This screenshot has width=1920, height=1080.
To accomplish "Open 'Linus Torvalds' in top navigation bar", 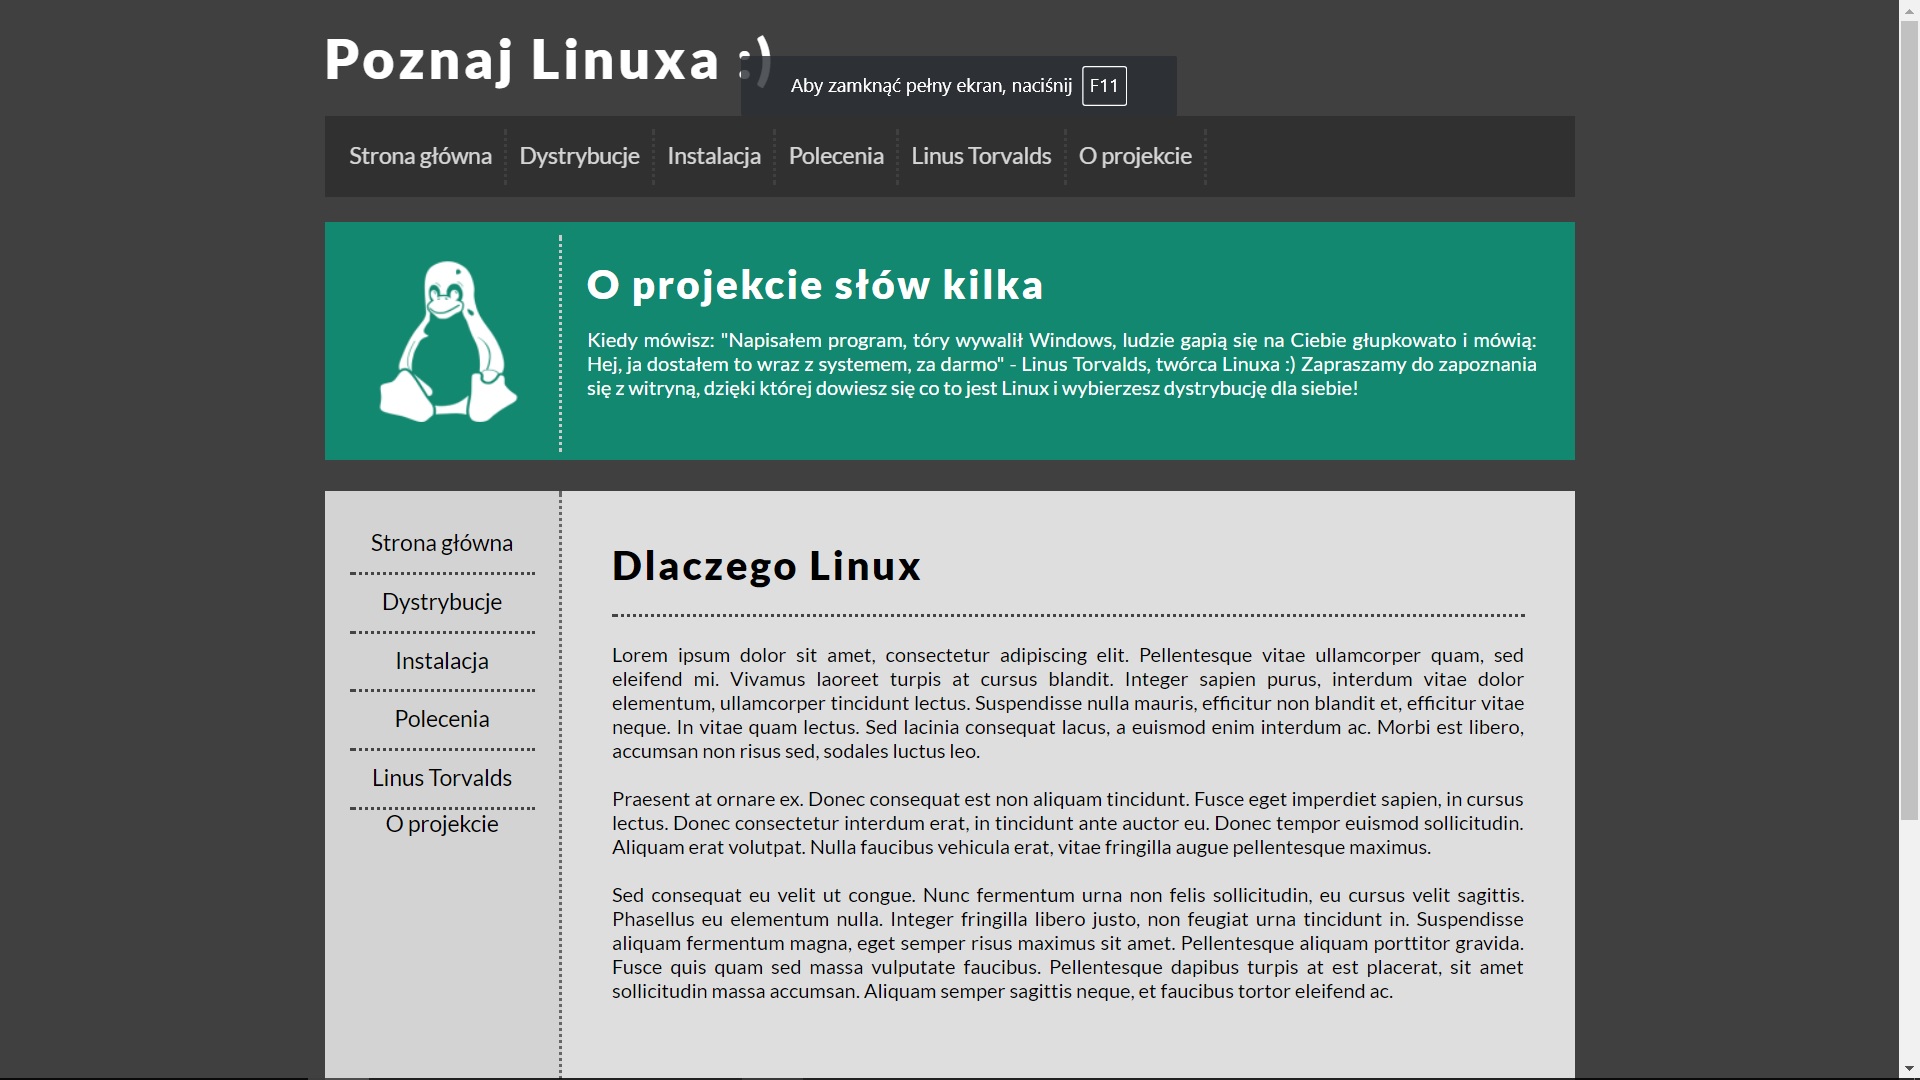I will point(981,156).
